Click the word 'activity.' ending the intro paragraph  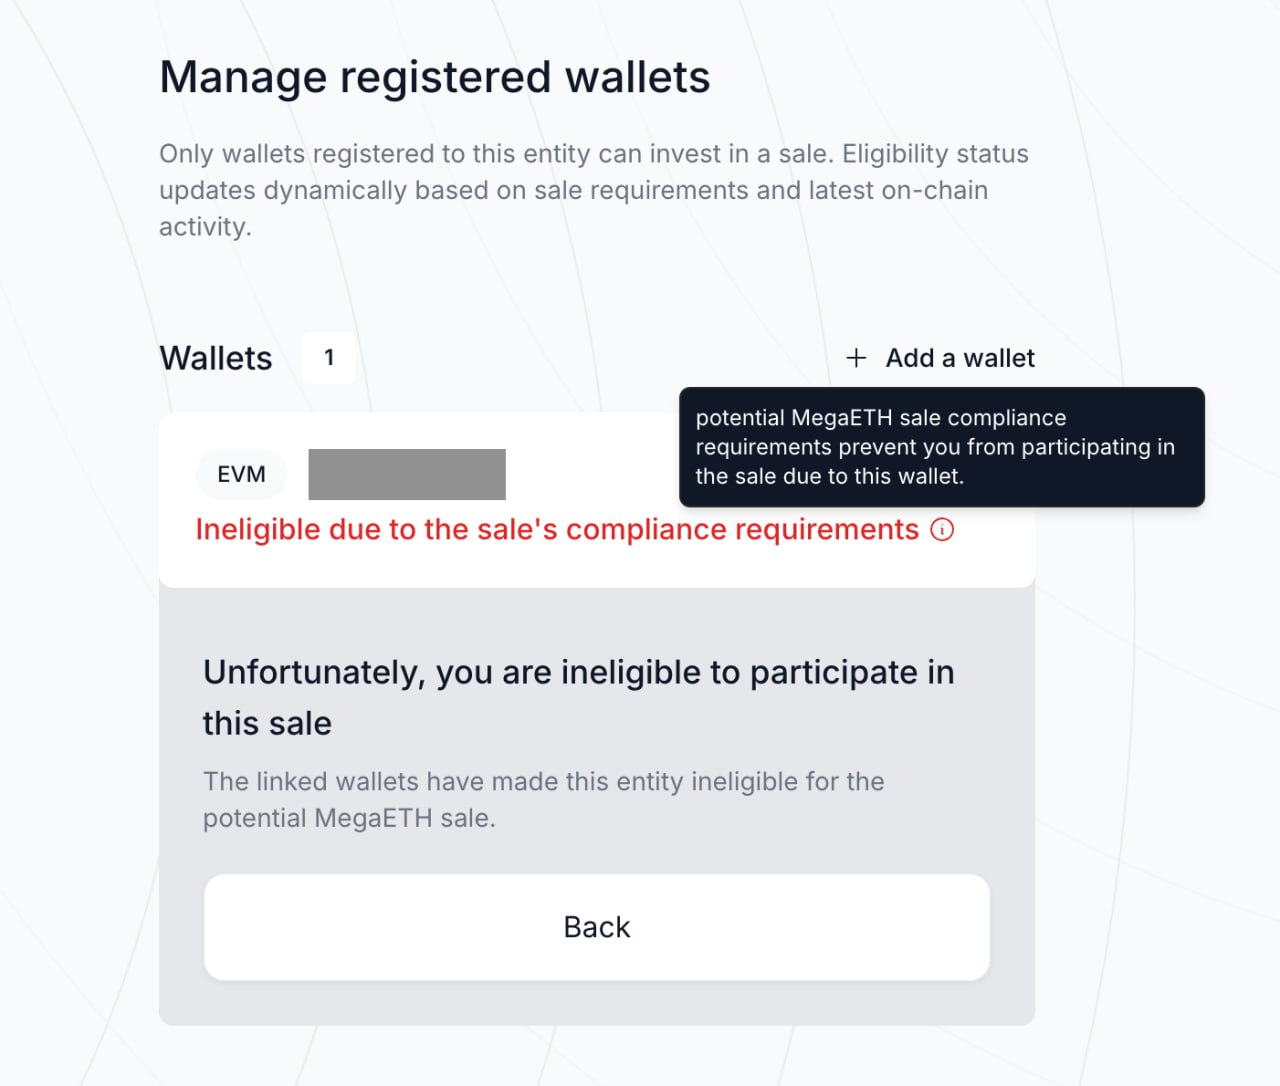point(205,227)
